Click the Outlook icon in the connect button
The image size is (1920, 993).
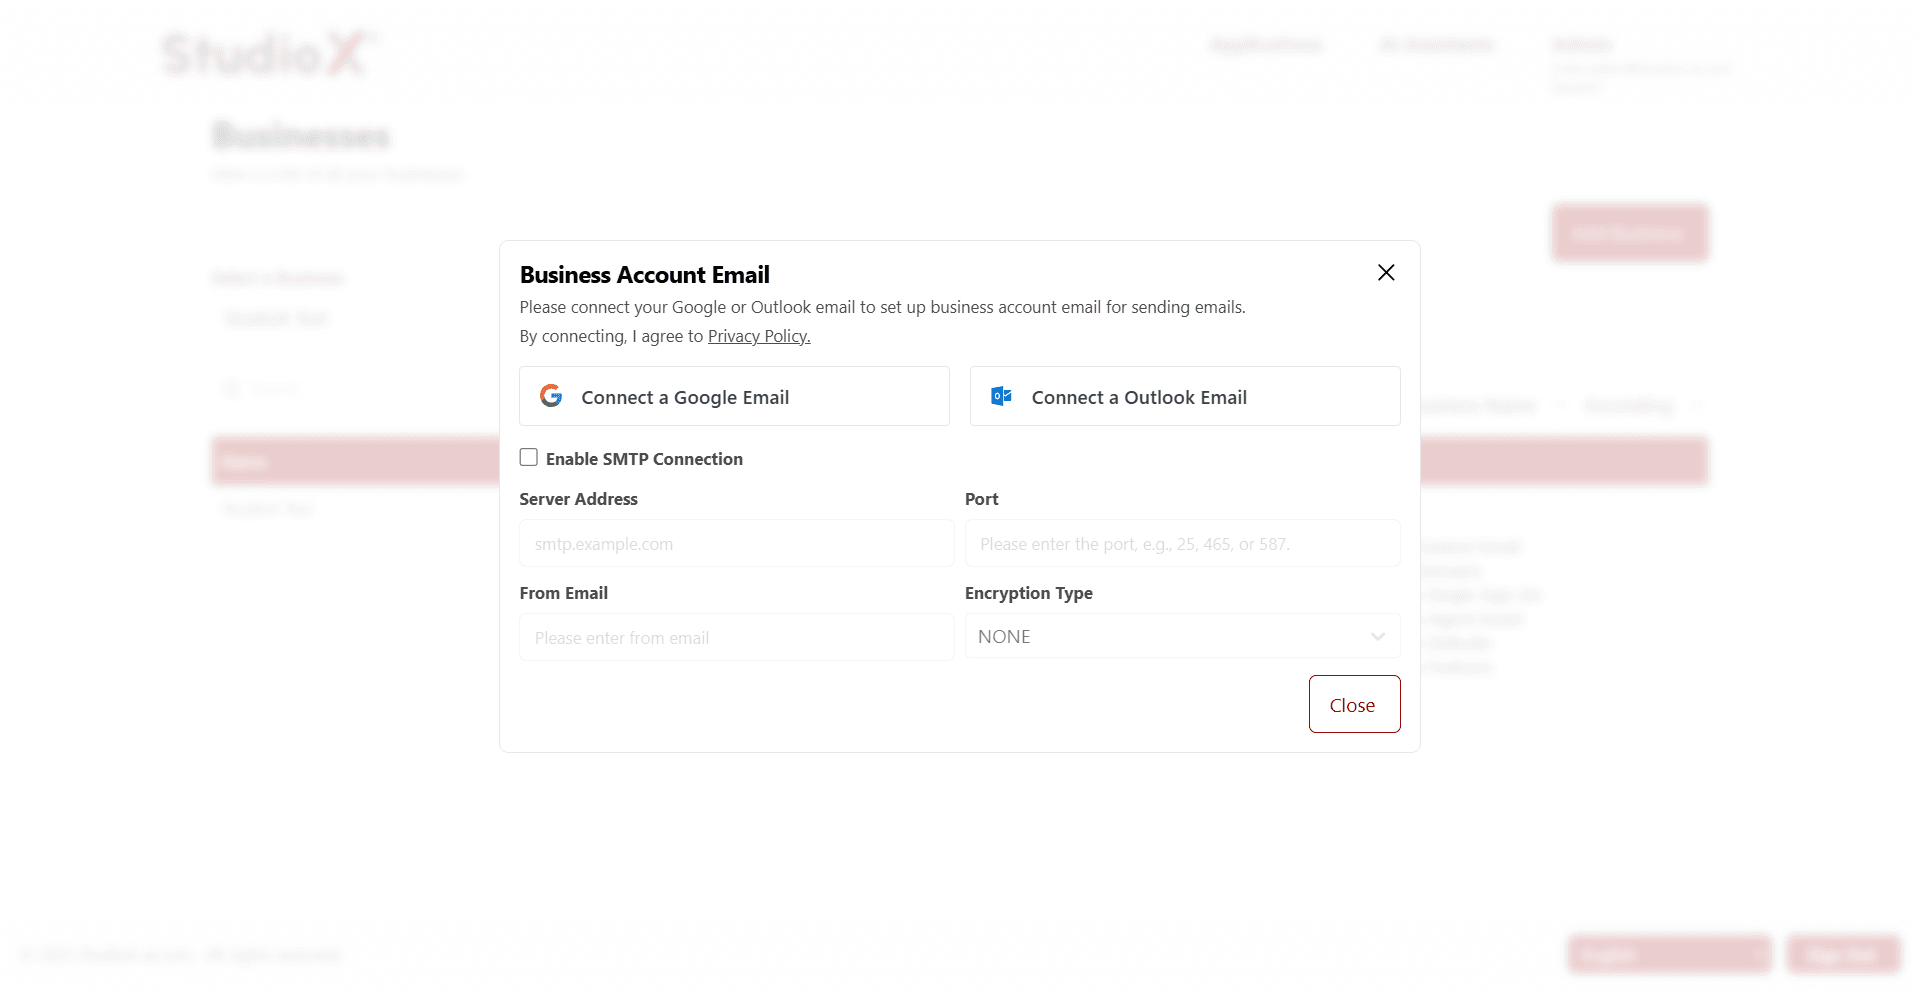(x=1001, y=396)
